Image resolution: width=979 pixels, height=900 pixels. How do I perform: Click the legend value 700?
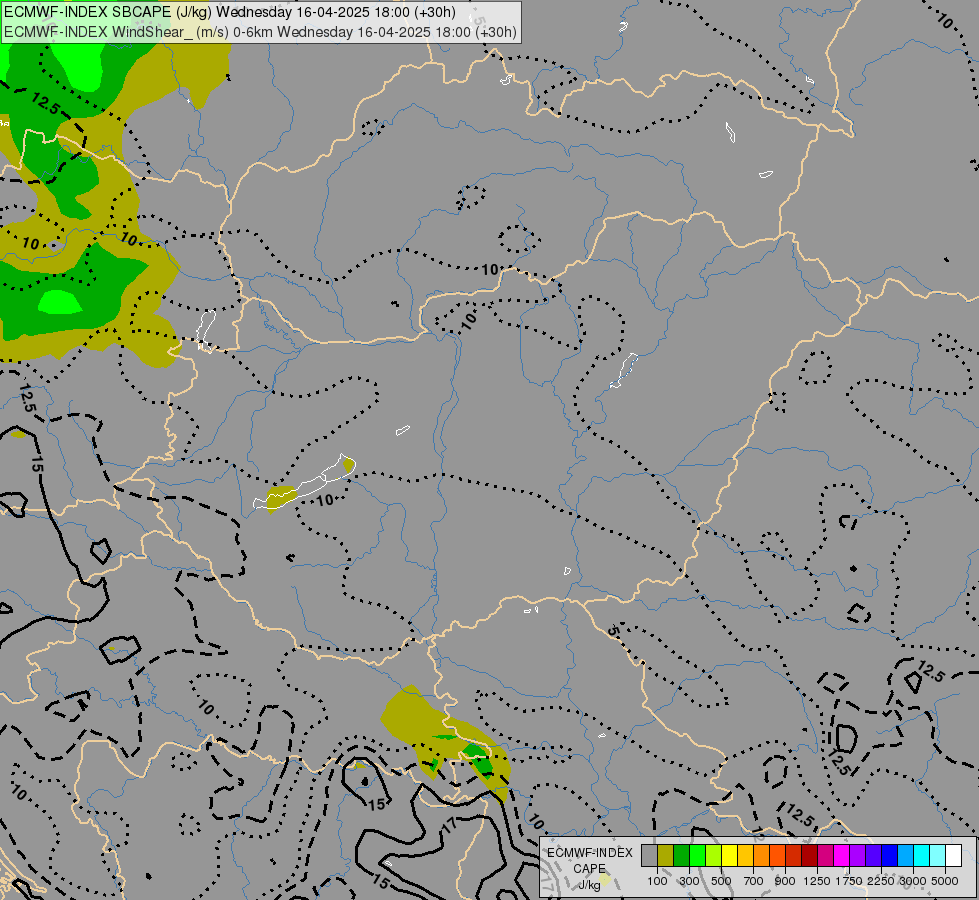754,881
